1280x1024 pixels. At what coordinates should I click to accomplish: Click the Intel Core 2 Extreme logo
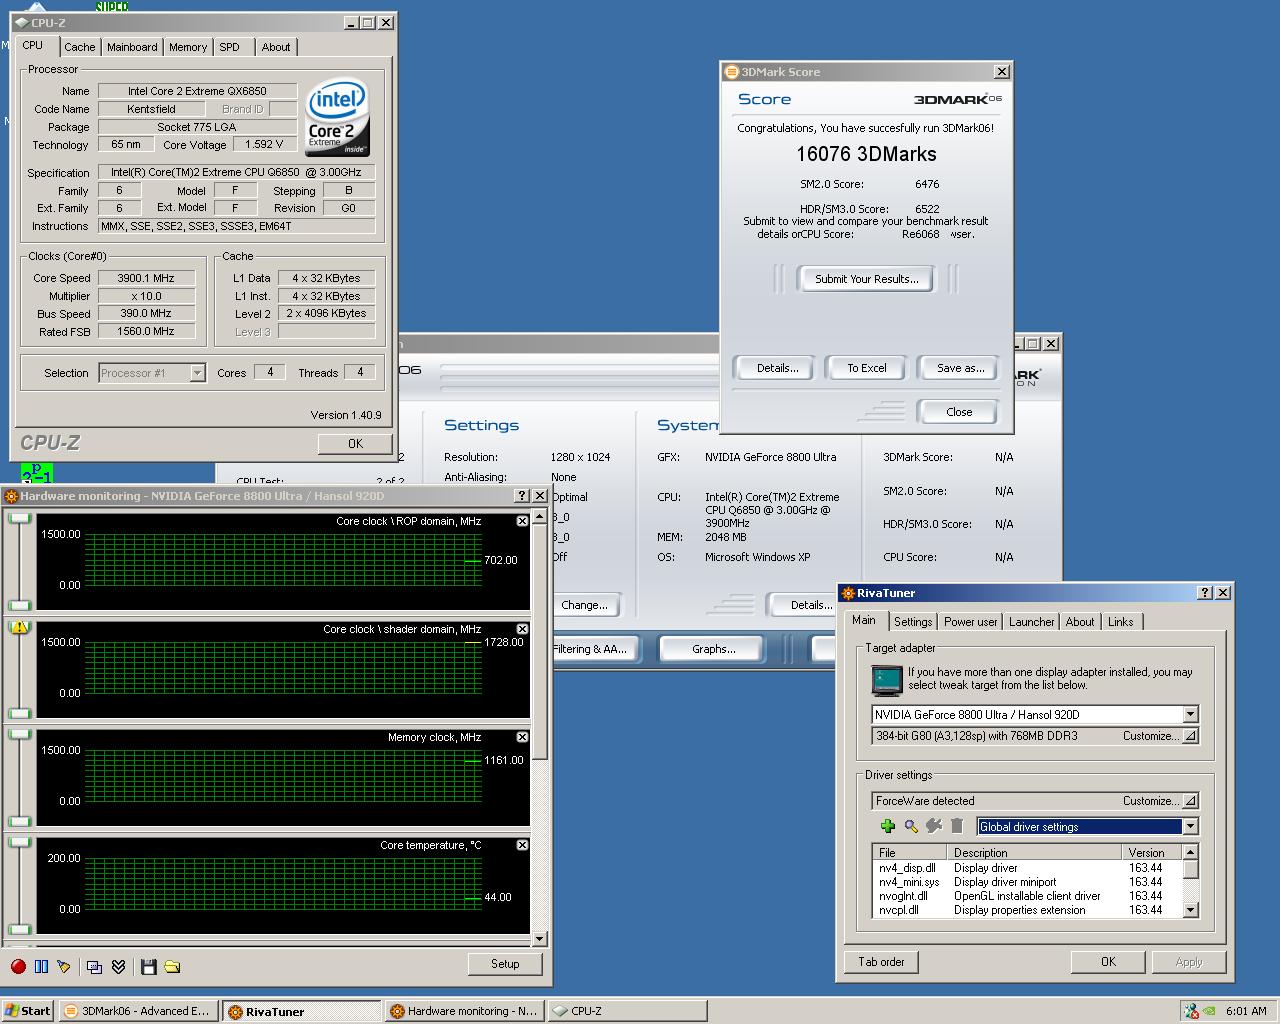coord(337,118)
